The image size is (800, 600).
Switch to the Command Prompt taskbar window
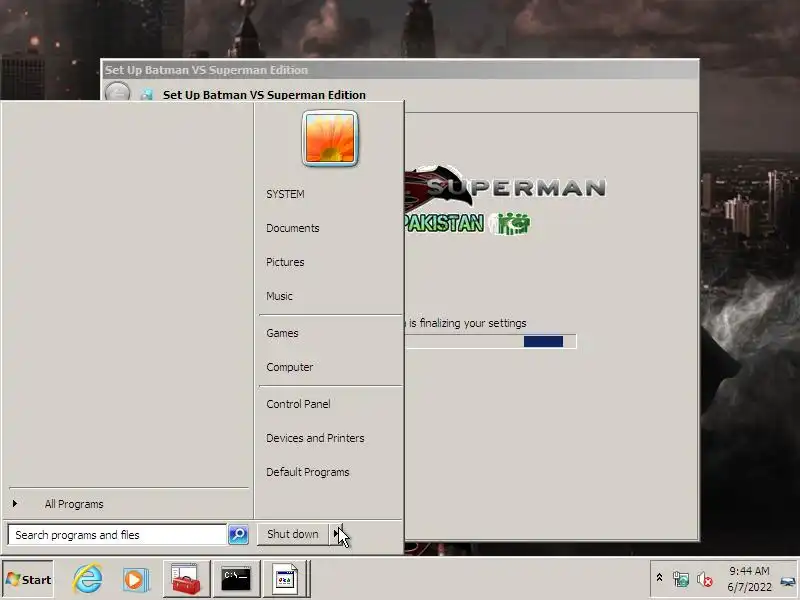click(236, 579)
